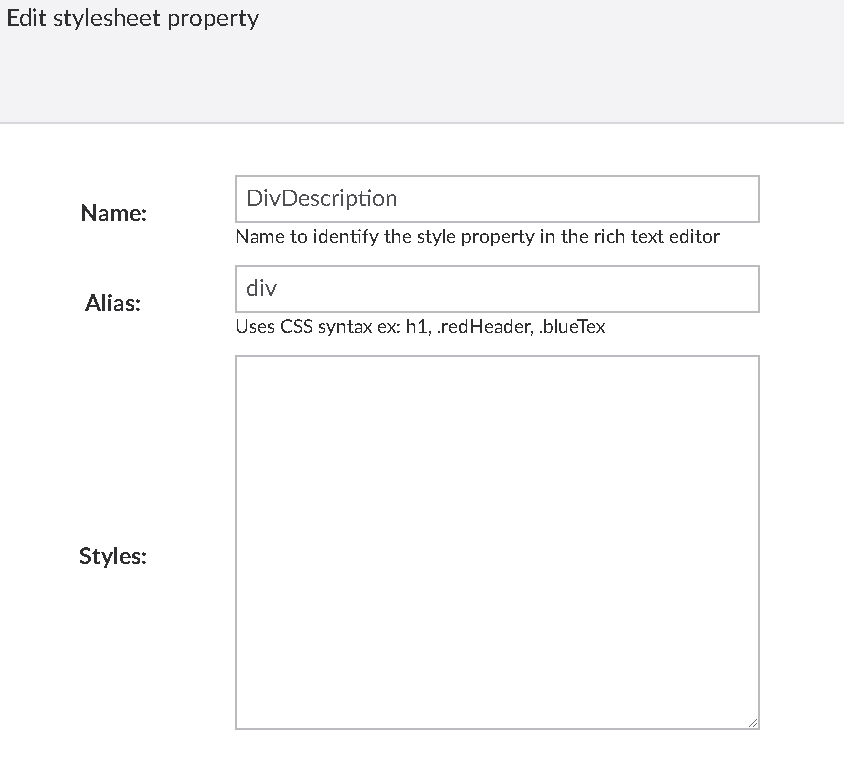Click the 'div' text in Alias field

pyautogui.click(x=261, y=289)
